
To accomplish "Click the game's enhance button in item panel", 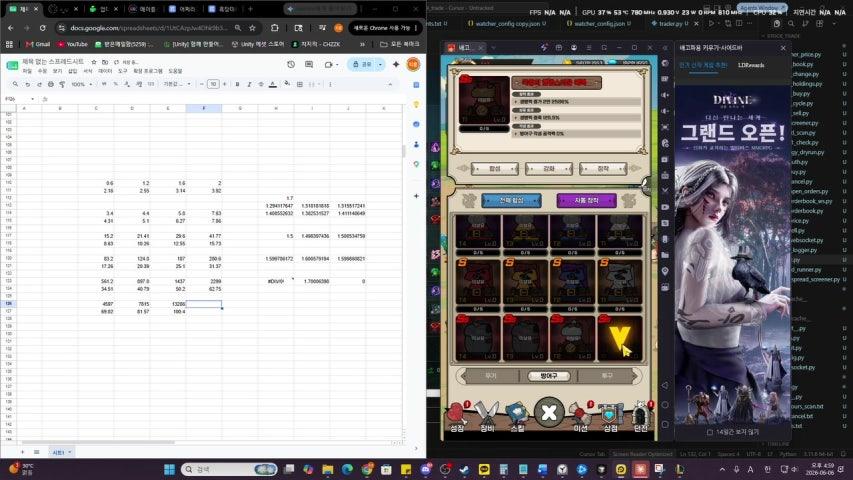I will click(x=549, y=169).
